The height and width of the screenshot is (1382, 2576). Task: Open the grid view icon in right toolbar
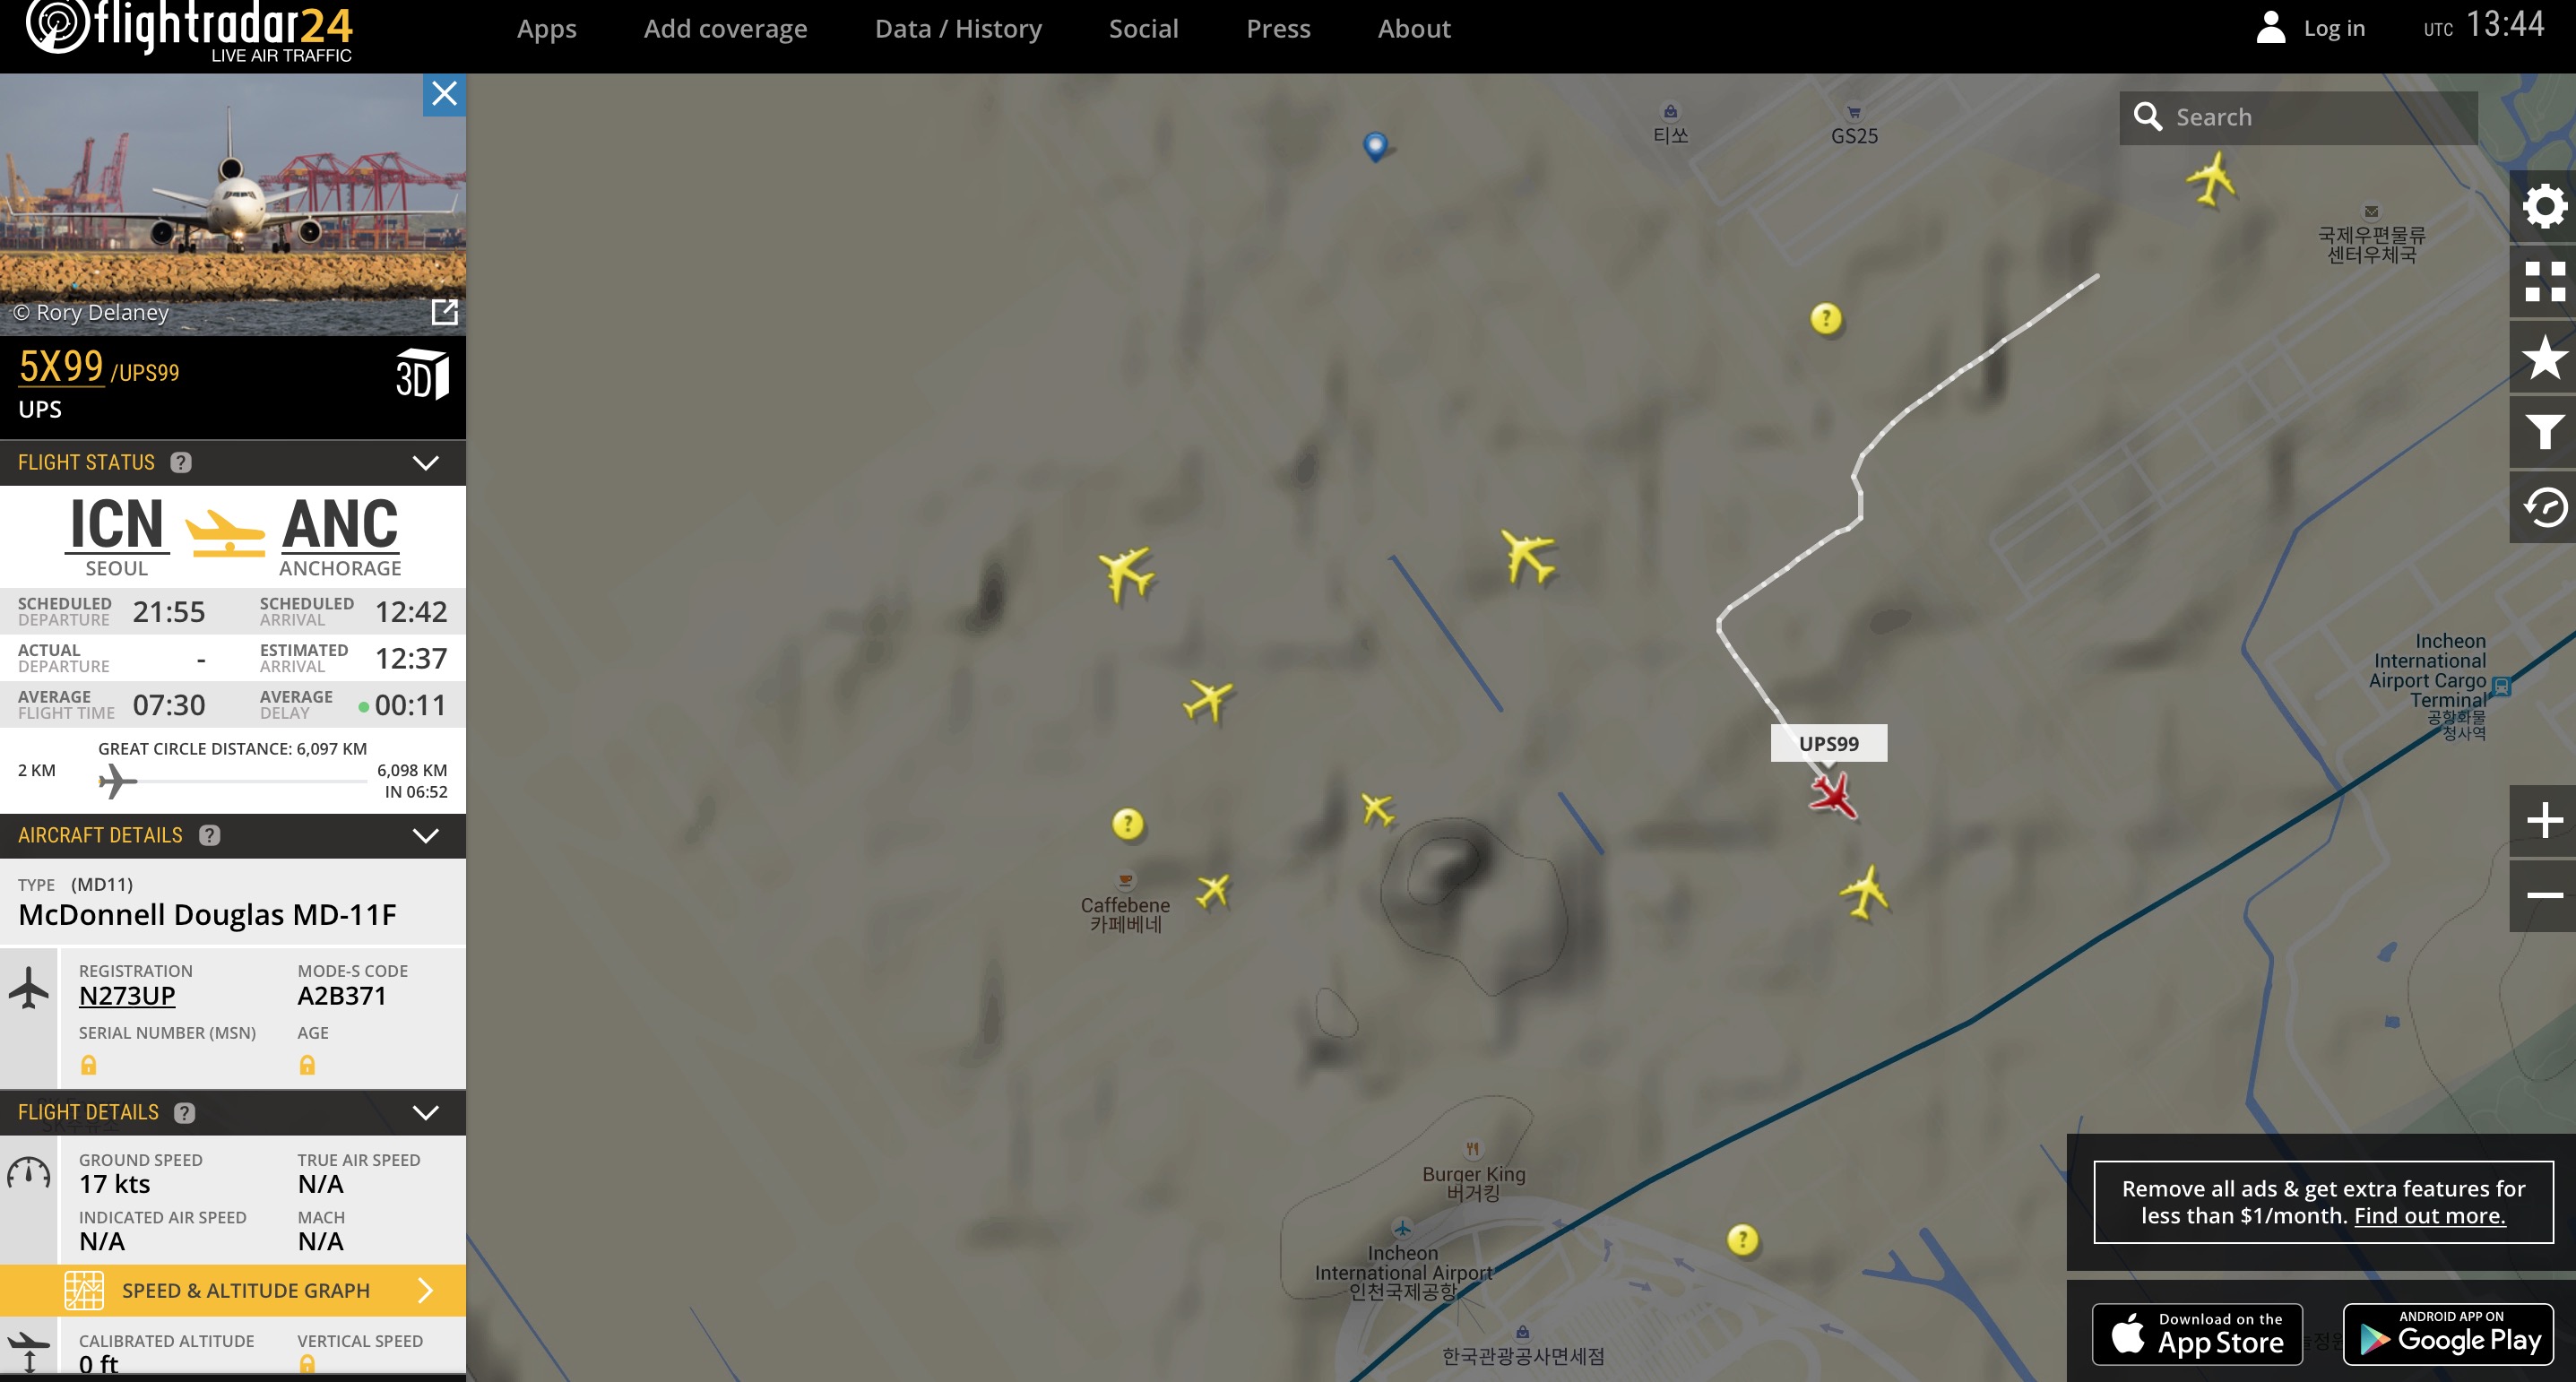click(x=2544, y=281)
